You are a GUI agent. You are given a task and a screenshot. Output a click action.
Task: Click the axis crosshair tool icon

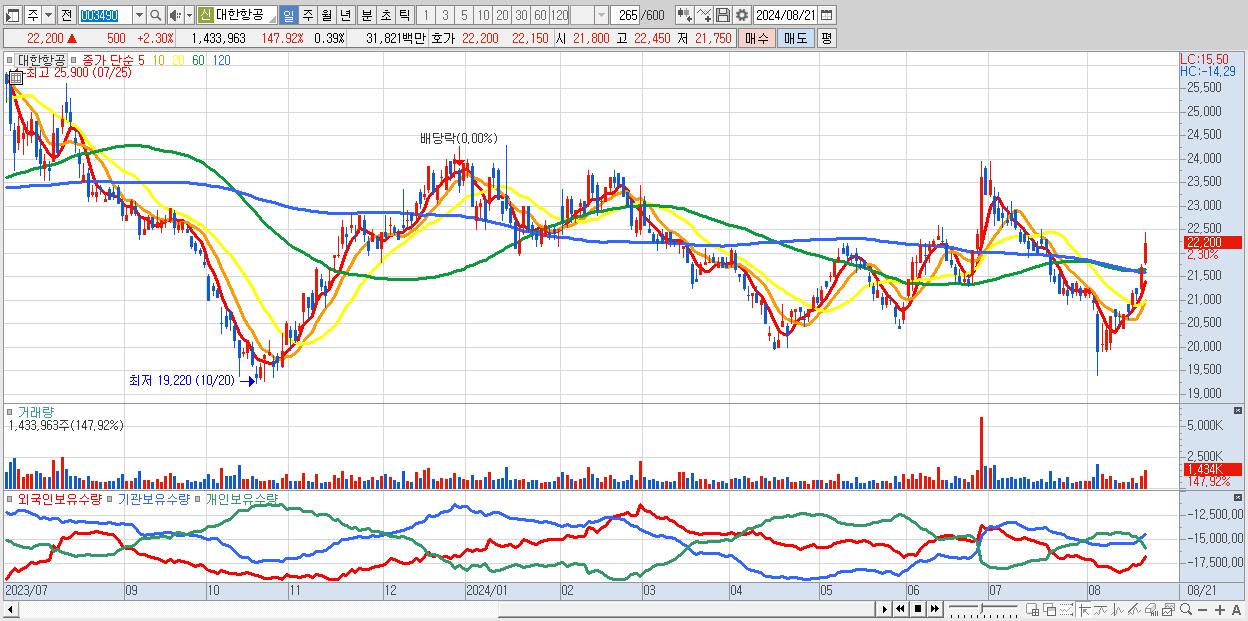point(1084,610)
